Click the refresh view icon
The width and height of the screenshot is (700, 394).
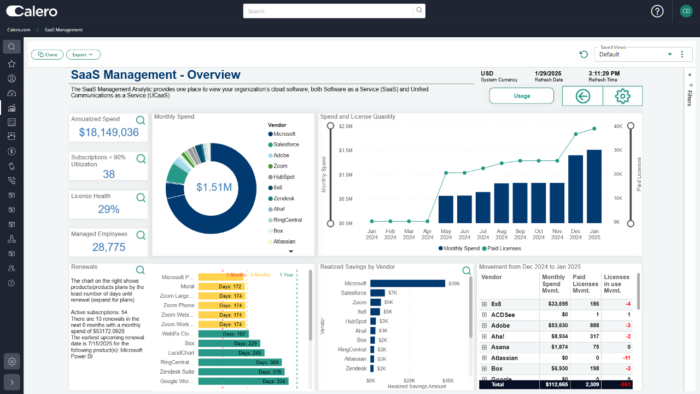(583, 54)
